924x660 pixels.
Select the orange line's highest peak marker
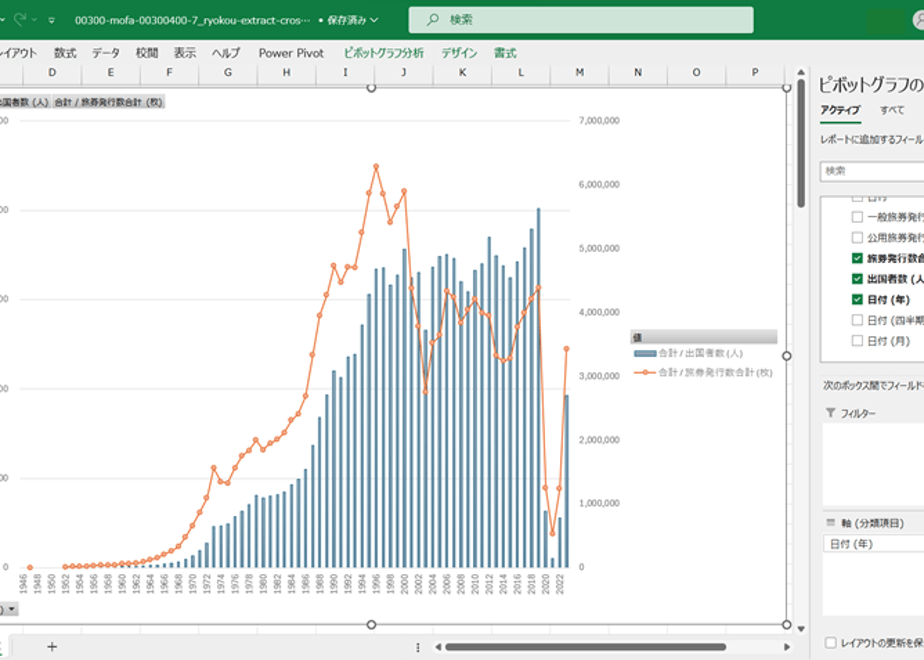376,167
